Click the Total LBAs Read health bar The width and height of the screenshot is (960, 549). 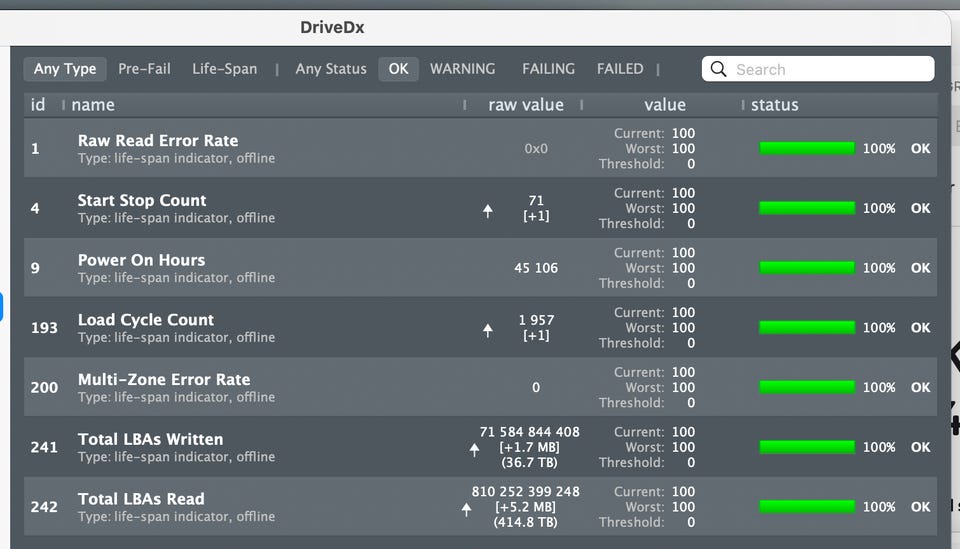[807, 506]
